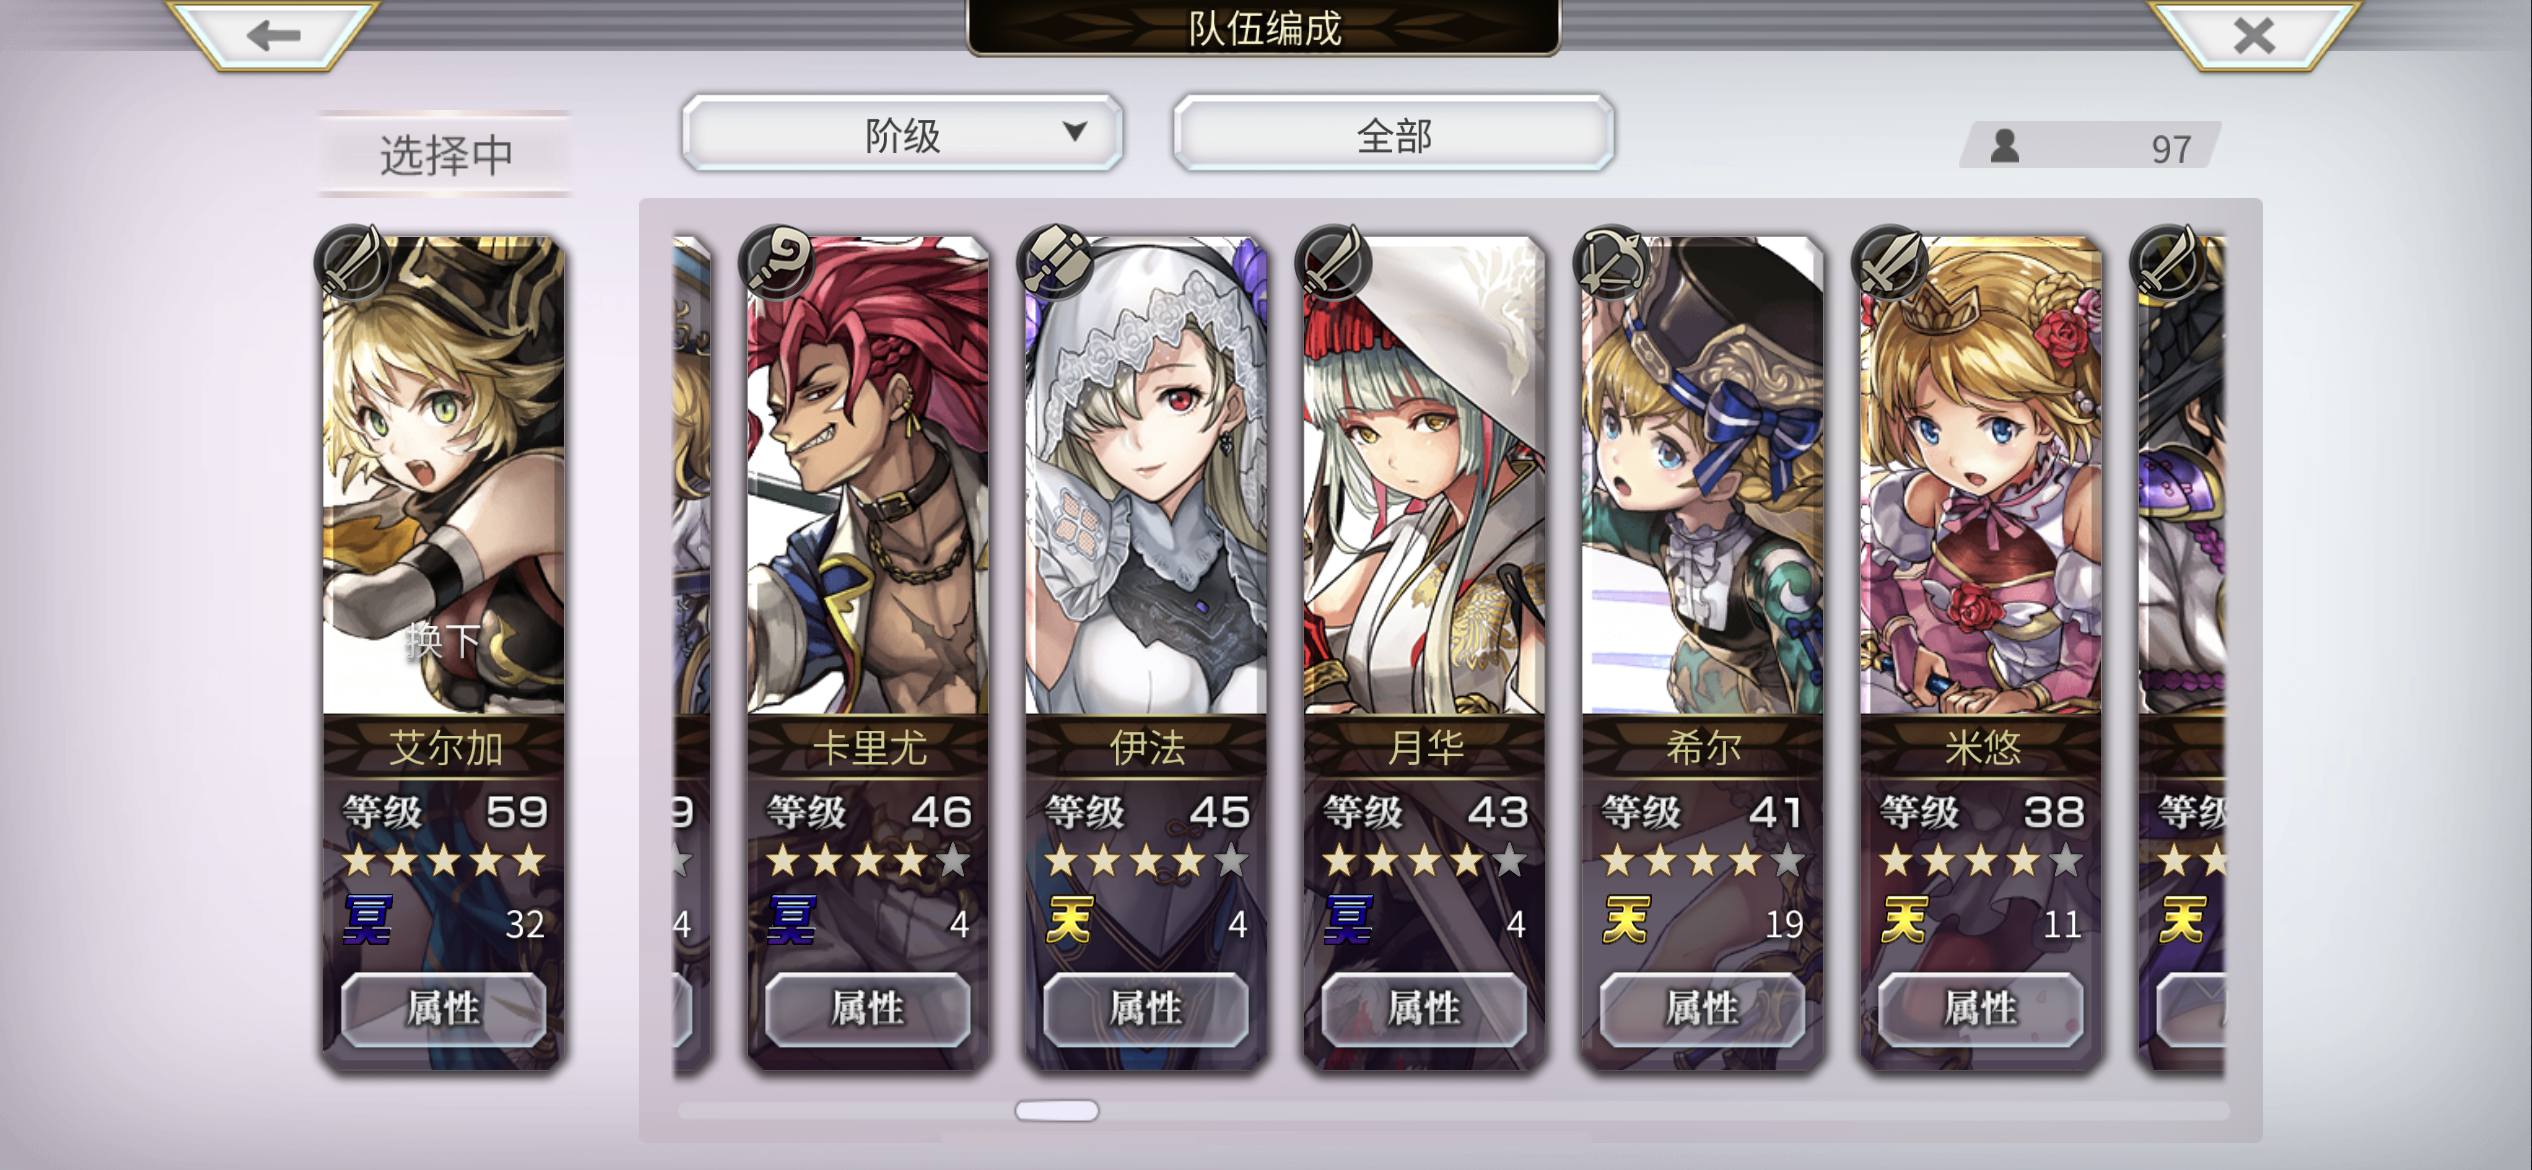
Task: Click the dropdown arrow beside 阶级
Action: (1075, 132)
